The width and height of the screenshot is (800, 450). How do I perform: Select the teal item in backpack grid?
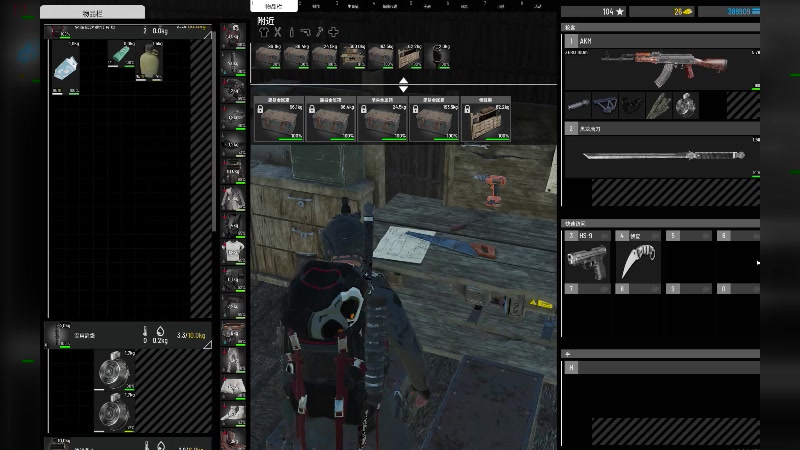[x=121, y=54]
